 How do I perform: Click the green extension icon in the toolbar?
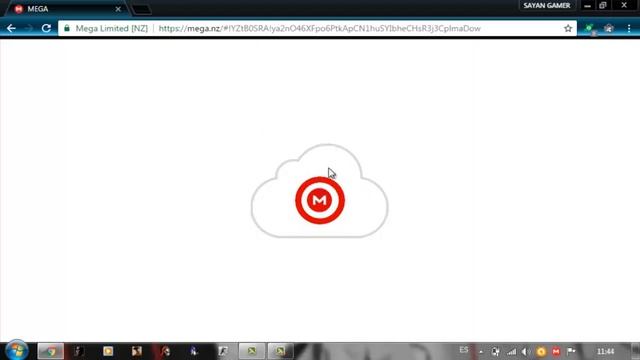589,28
